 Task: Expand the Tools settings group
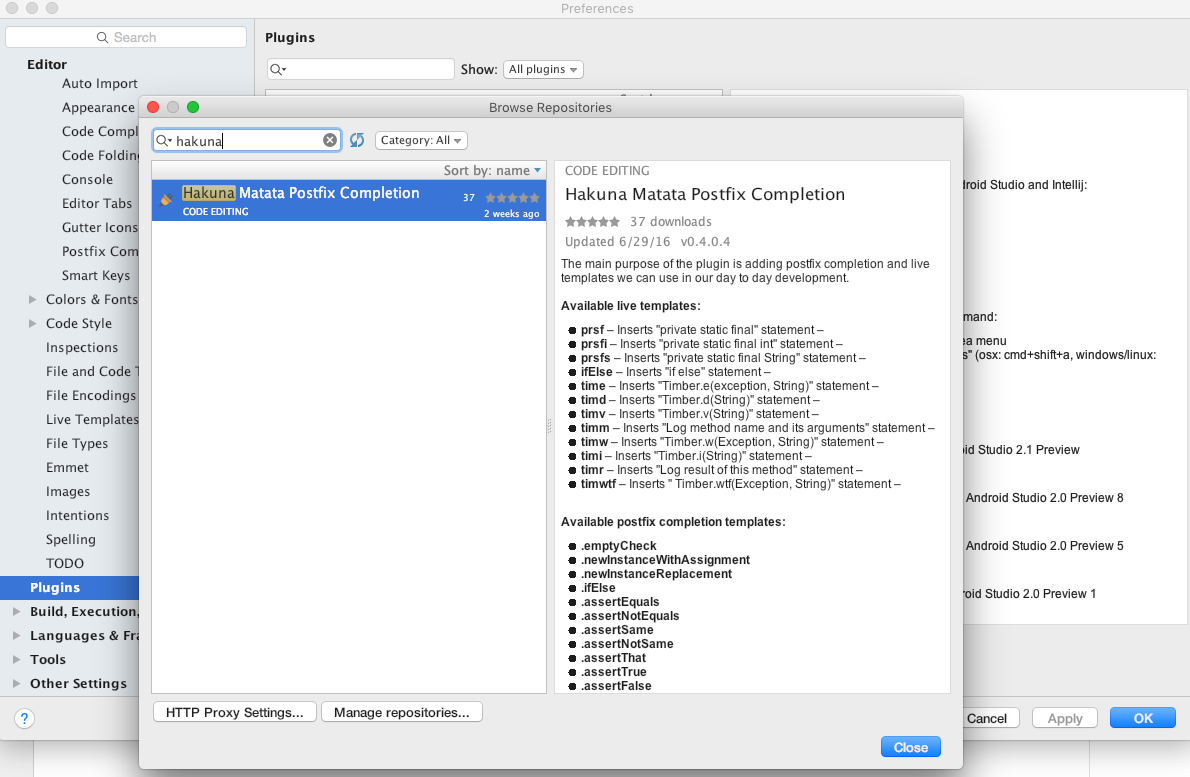click(x=17, y=659)
